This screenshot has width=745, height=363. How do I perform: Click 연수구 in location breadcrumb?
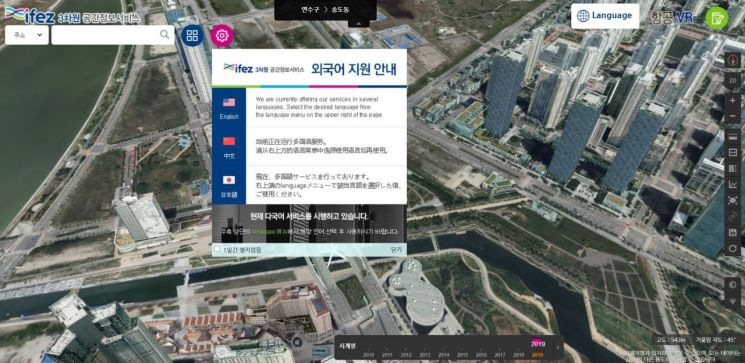click(310, 9)
